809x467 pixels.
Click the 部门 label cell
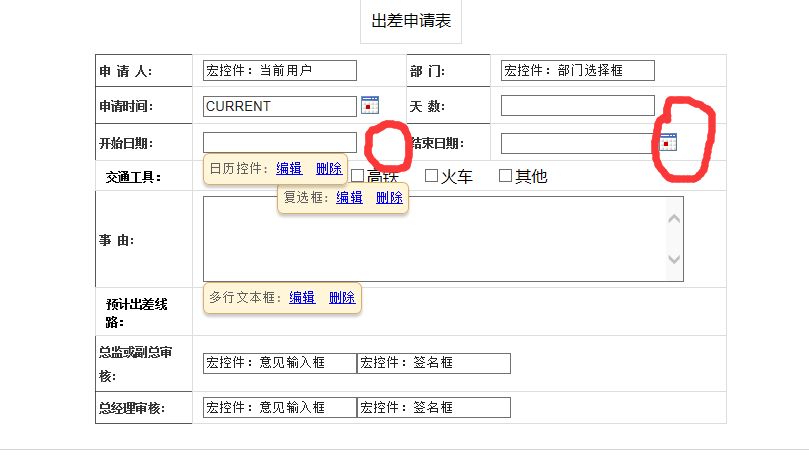click(448, 71)
